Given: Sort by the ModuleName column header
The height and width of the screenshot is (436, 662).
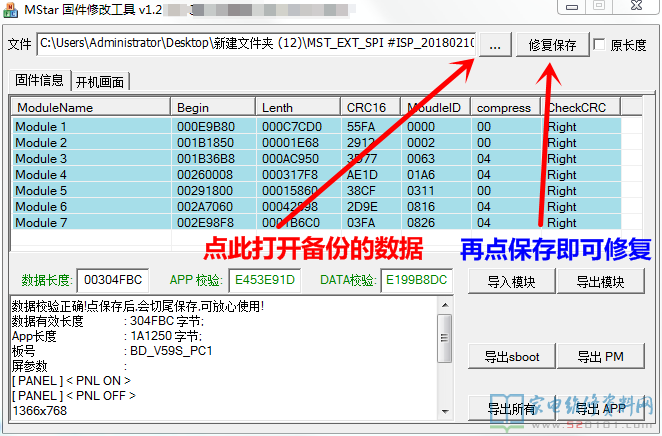Looking at the screenshot, I should pyautogui.click(x=90, y=107).
